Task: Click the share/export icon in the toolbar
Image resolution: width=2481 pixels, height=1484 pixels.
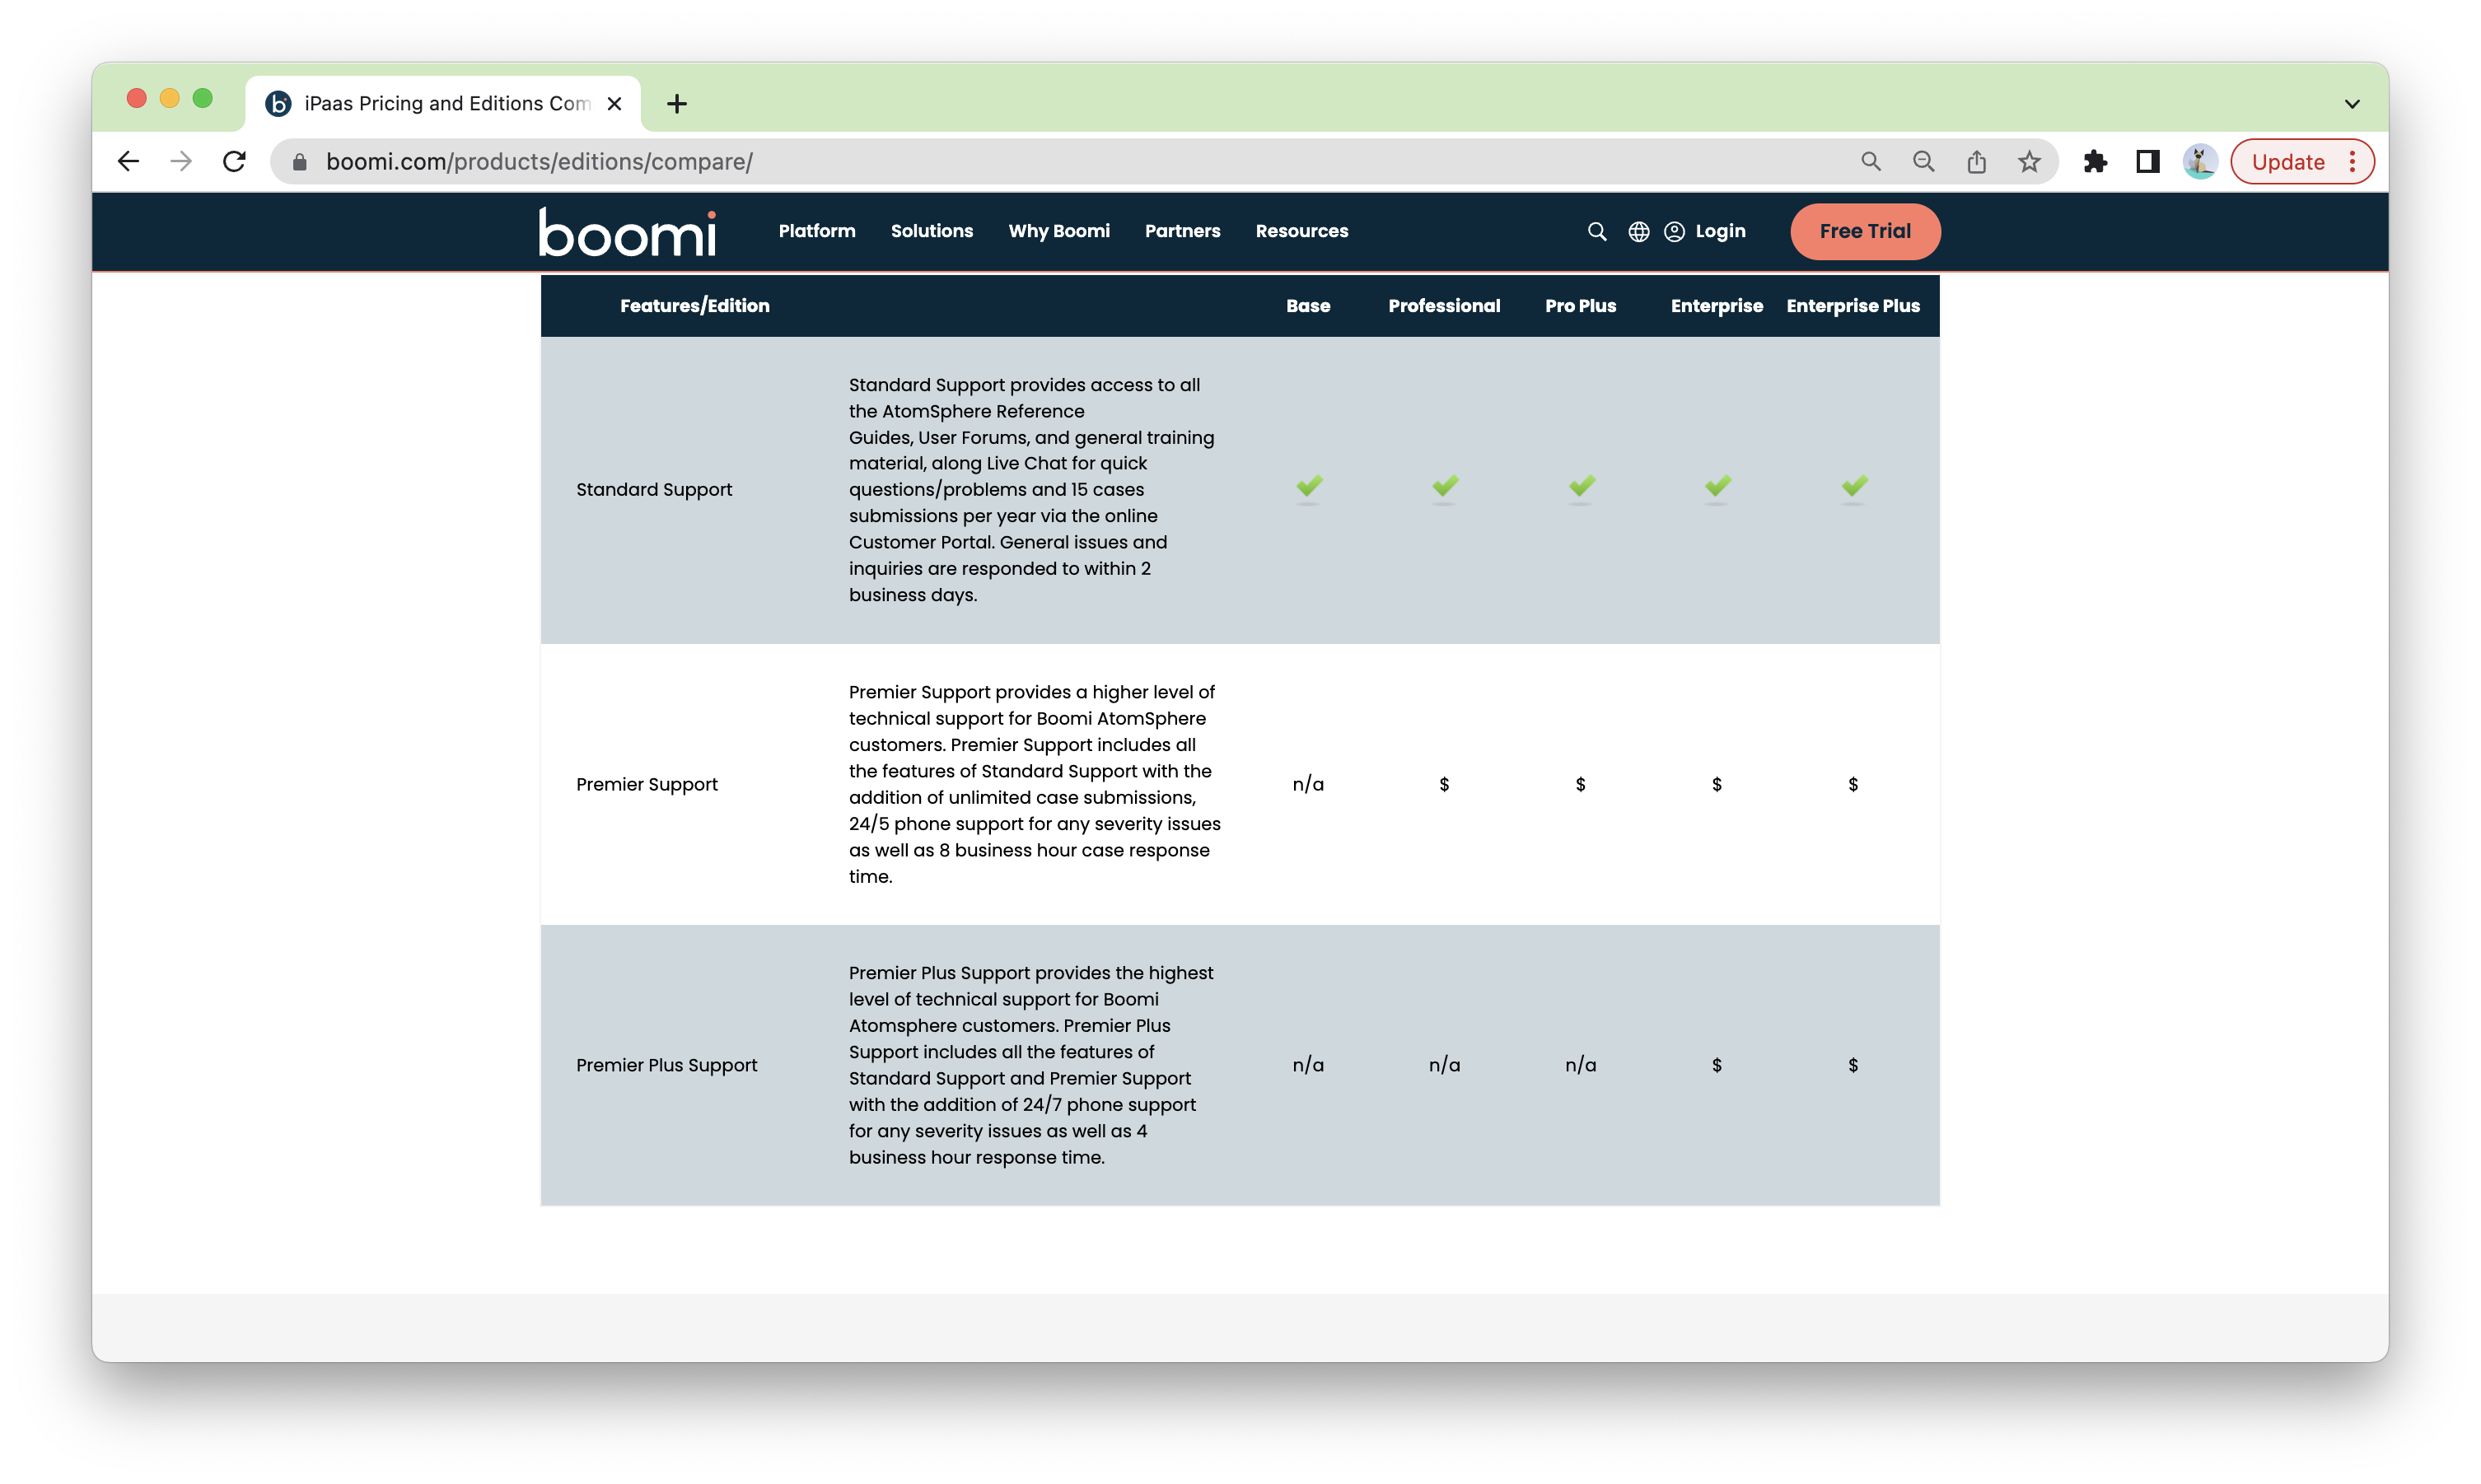Action: (x=1976, y=161)
